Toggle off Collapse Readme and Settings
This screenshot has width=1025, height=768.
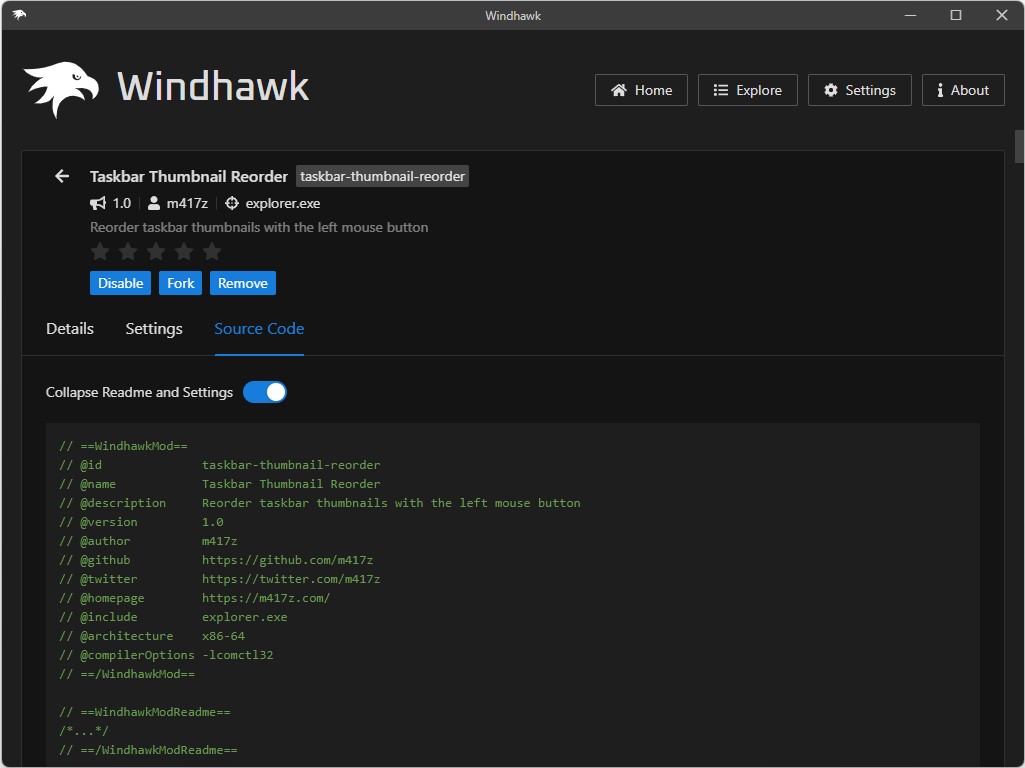tap(265, 392)
